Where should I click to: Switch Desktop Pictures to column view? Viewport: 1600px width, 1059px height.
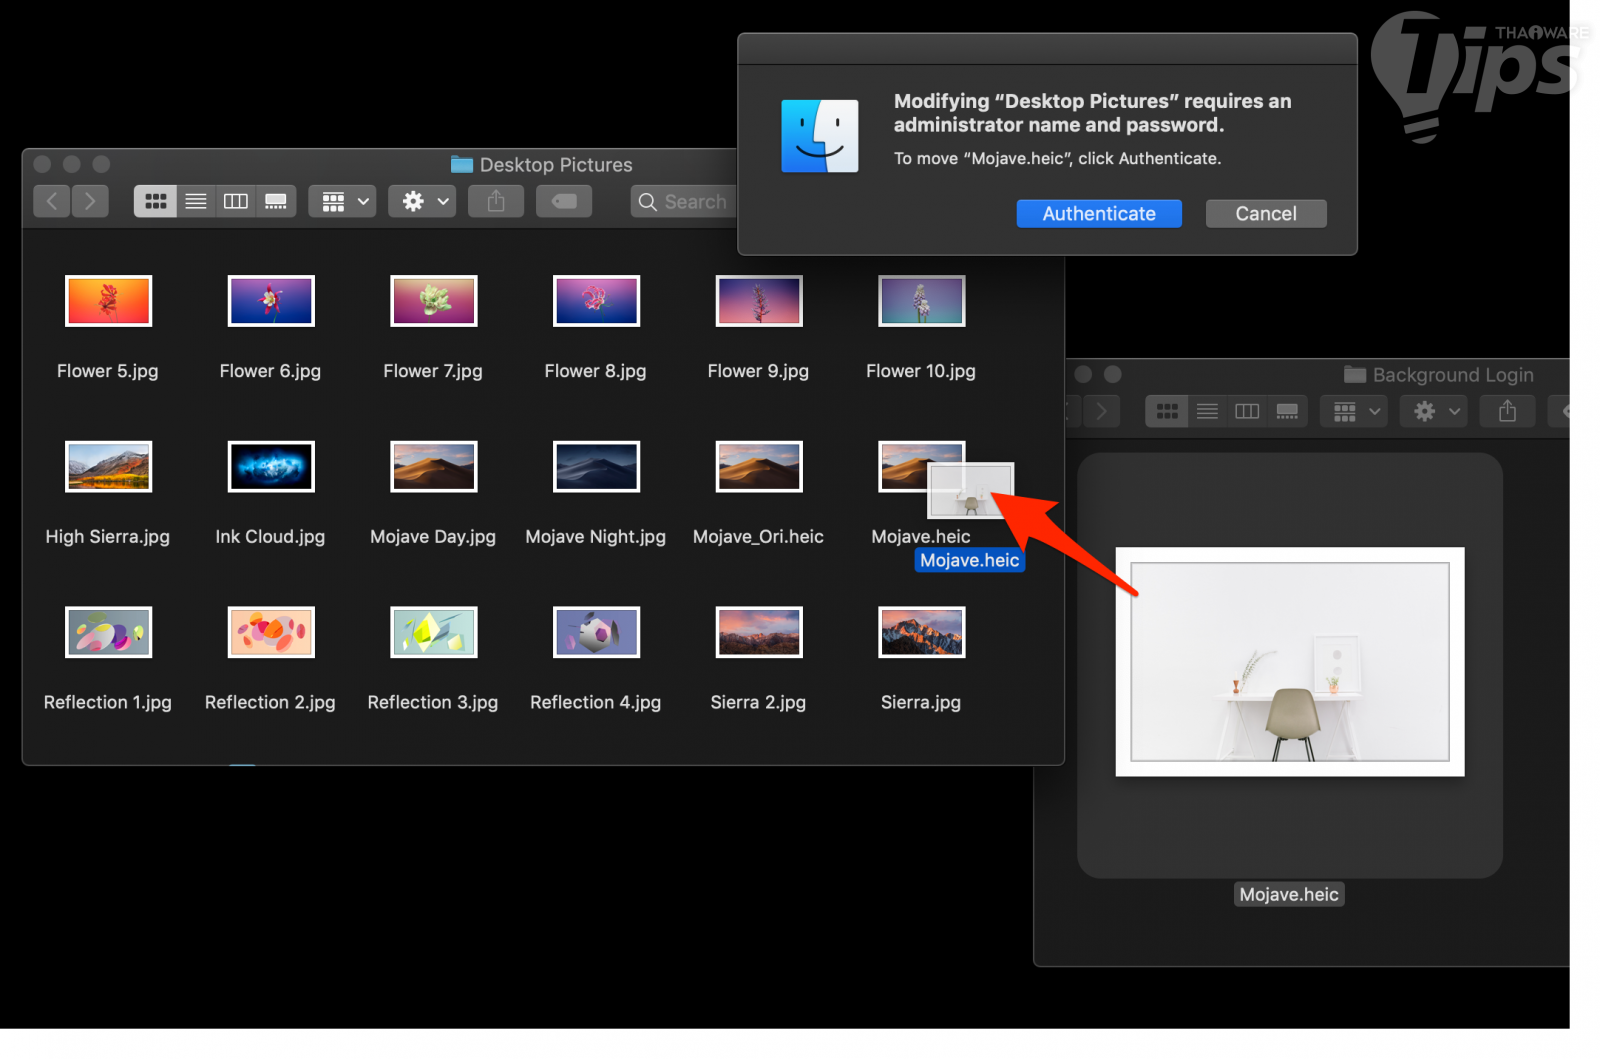click(236, 201)
